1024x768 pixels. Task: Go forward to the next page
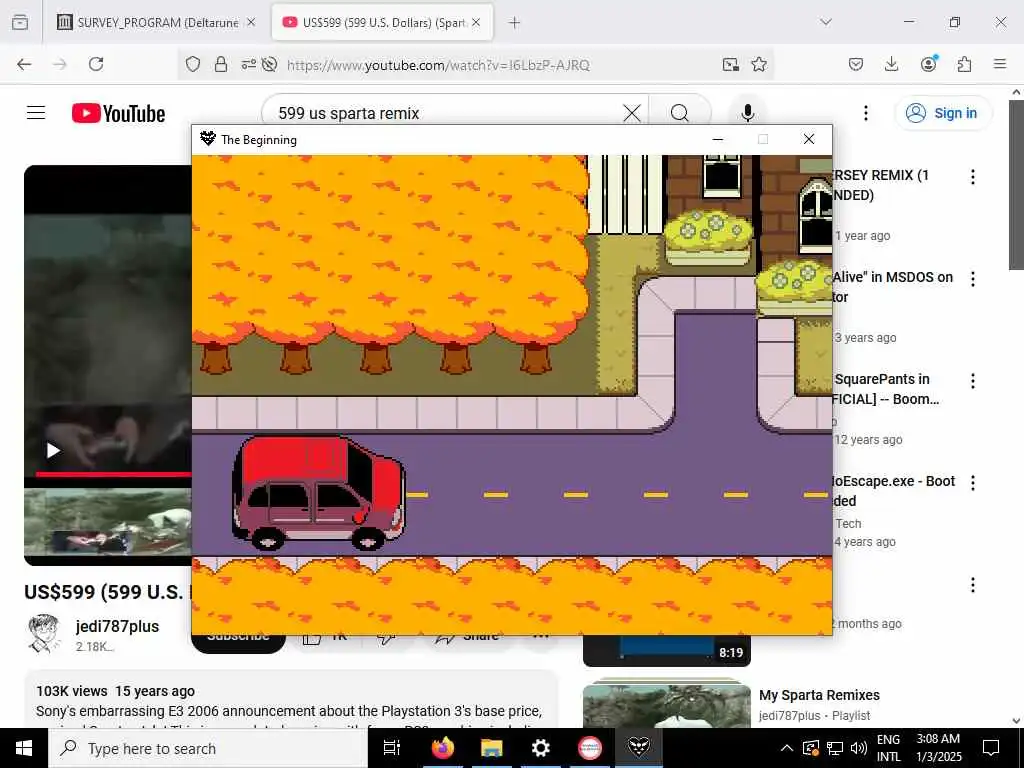(x=60, y=64)
